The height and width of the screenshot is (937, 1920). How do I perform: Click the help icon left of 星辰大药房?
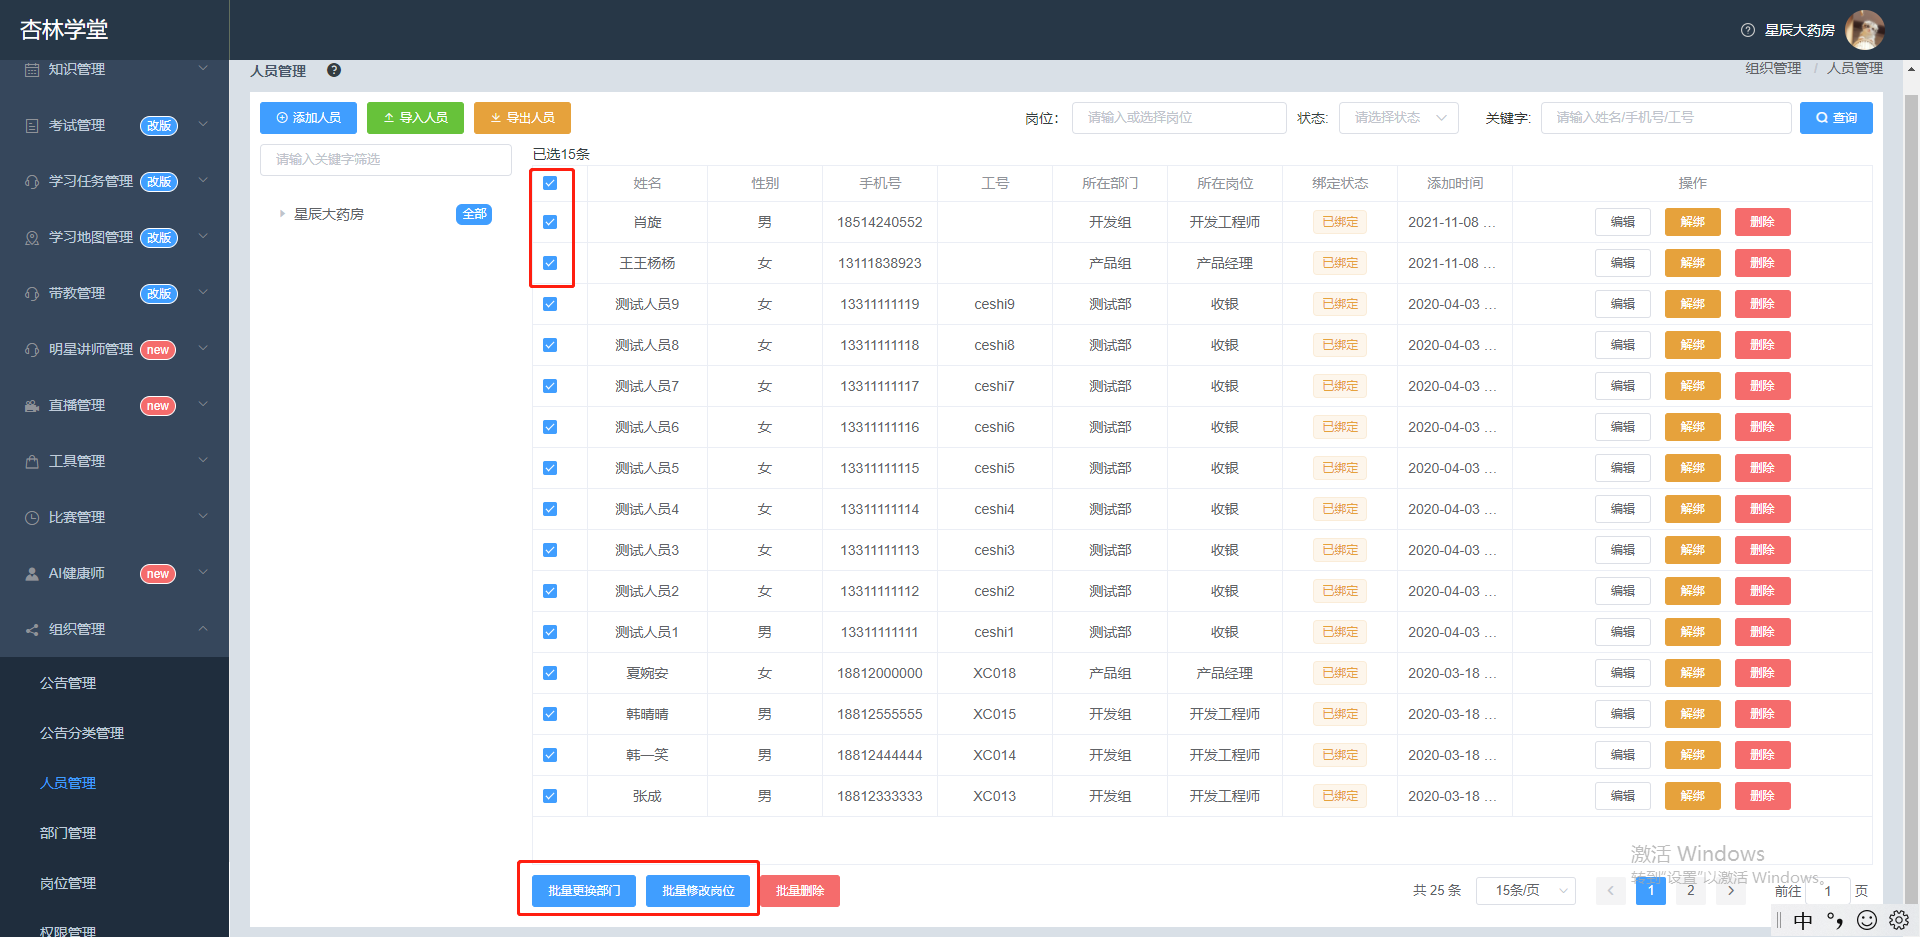[x=1748, y=30]
